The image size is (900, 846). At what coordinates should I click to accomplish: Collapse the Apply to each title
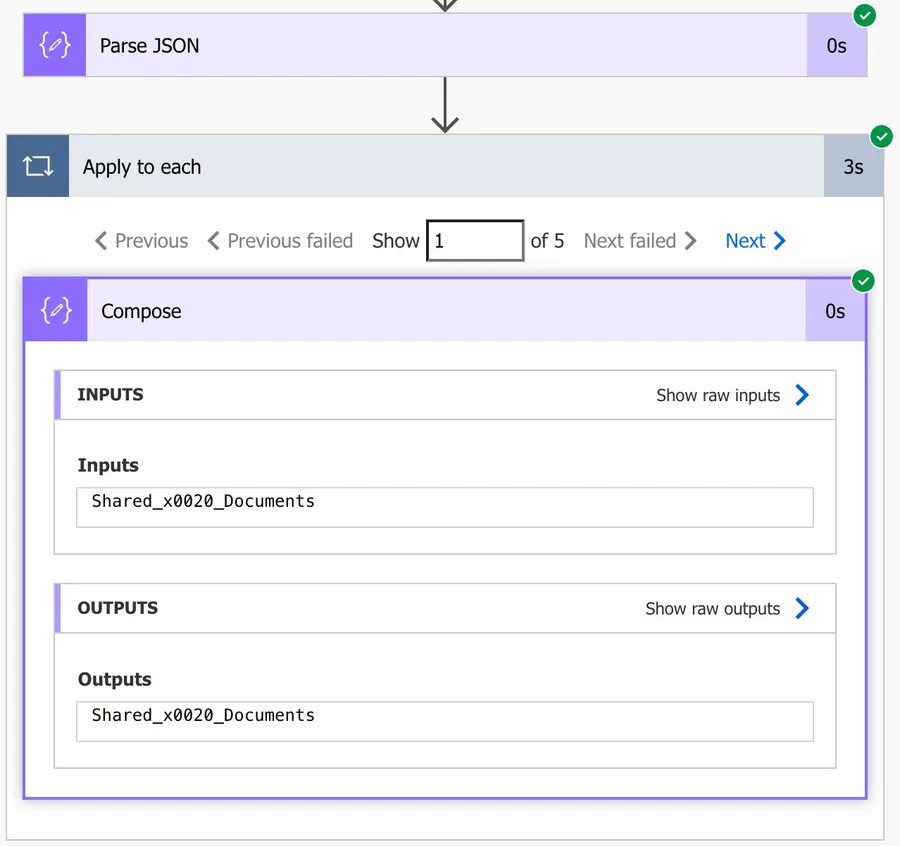(x=142, y=167)
